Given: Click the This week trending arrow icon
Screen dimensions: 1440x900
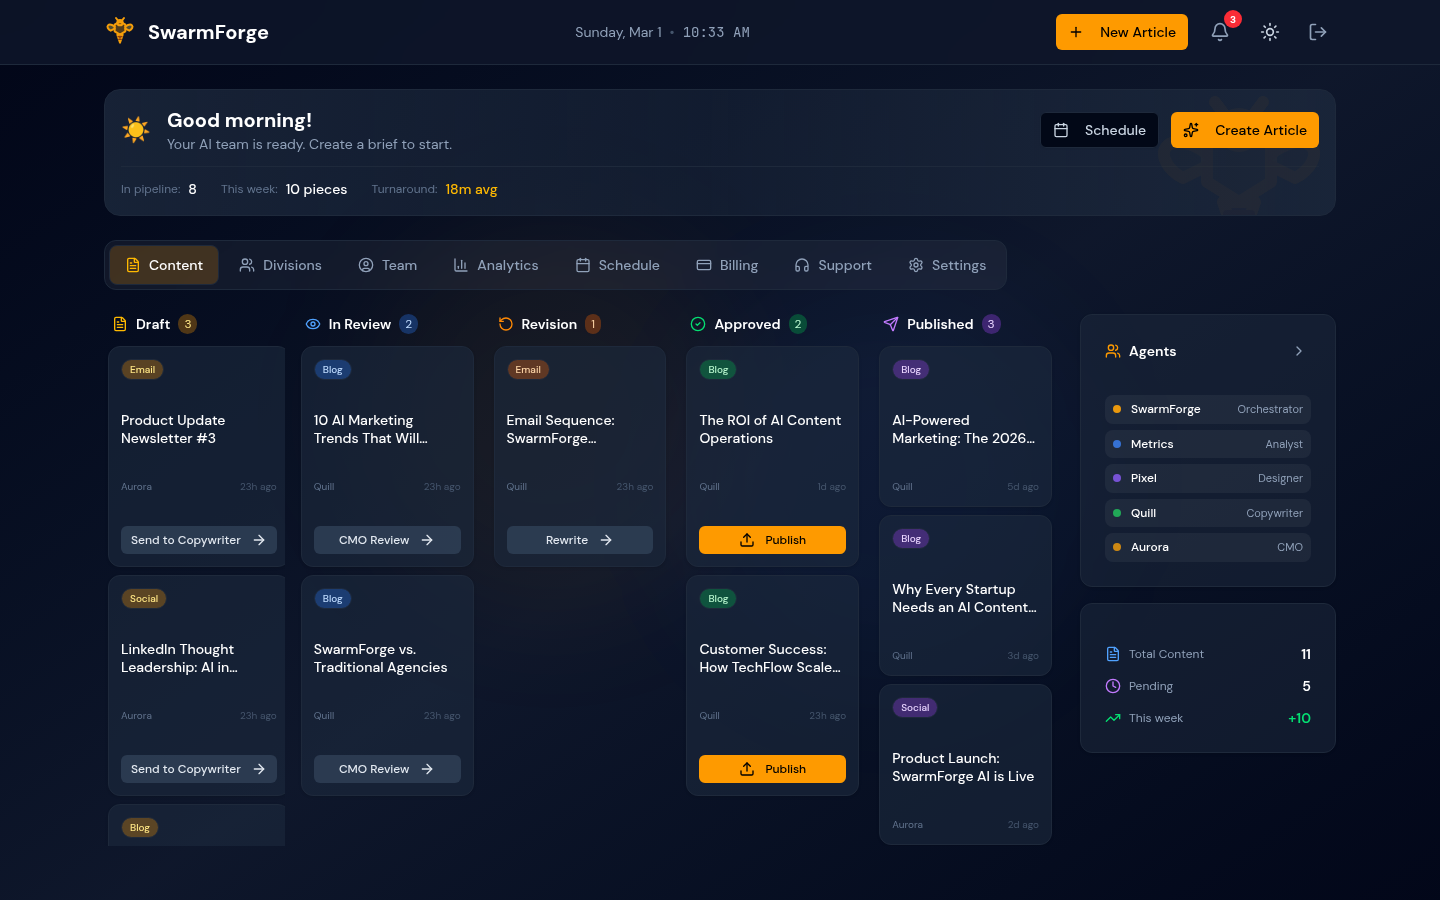Looking at the screenshot, I should click(1112, 718).
